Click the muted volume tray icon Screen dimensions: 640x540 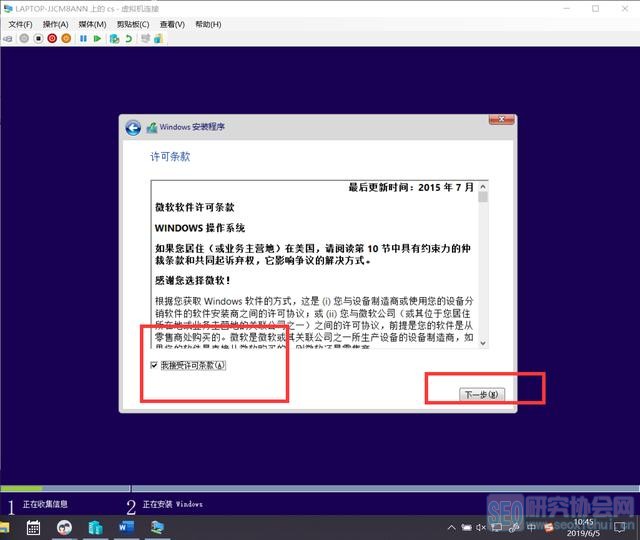480,527
